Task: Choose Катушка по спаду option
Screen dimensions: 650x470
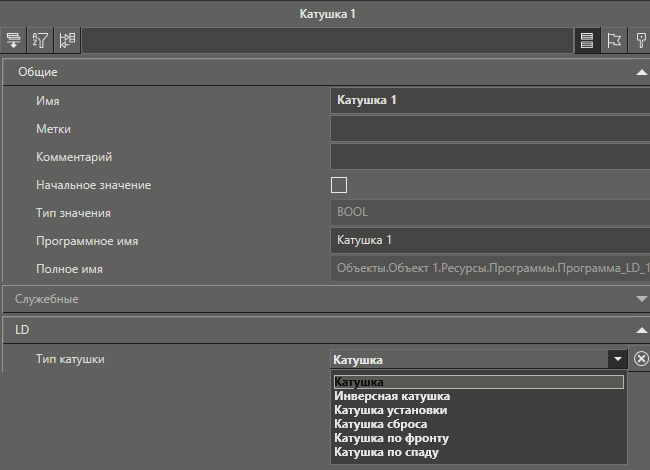Action: point(386,452)
